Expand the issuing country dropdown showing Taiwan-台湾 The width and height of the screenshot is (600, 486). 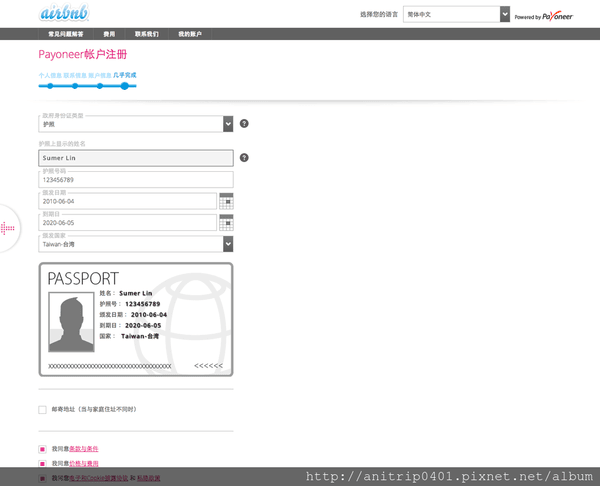135,244
